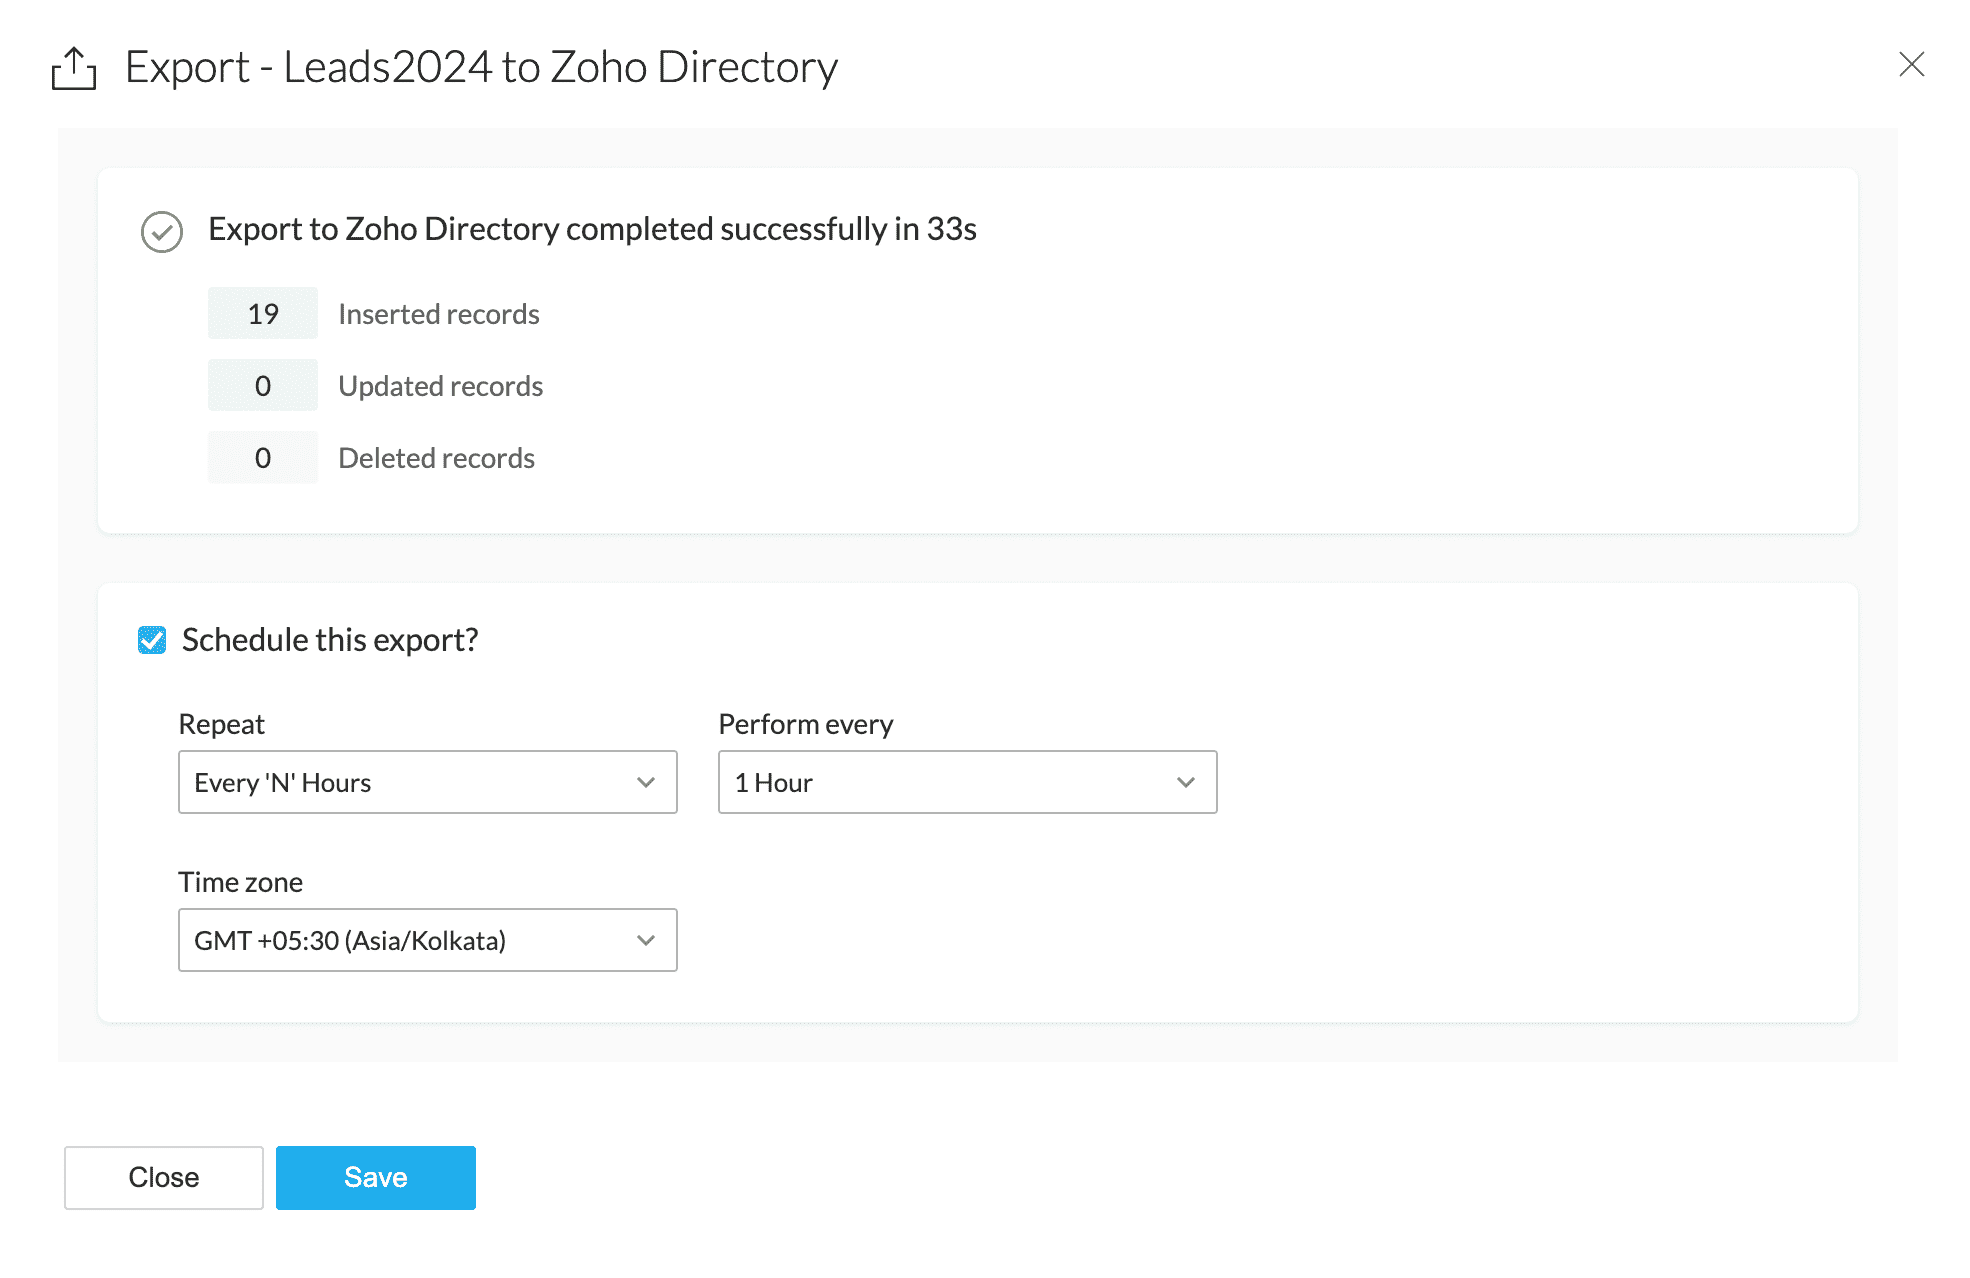
Task: Click the Deleted records label
Action: 436,458
